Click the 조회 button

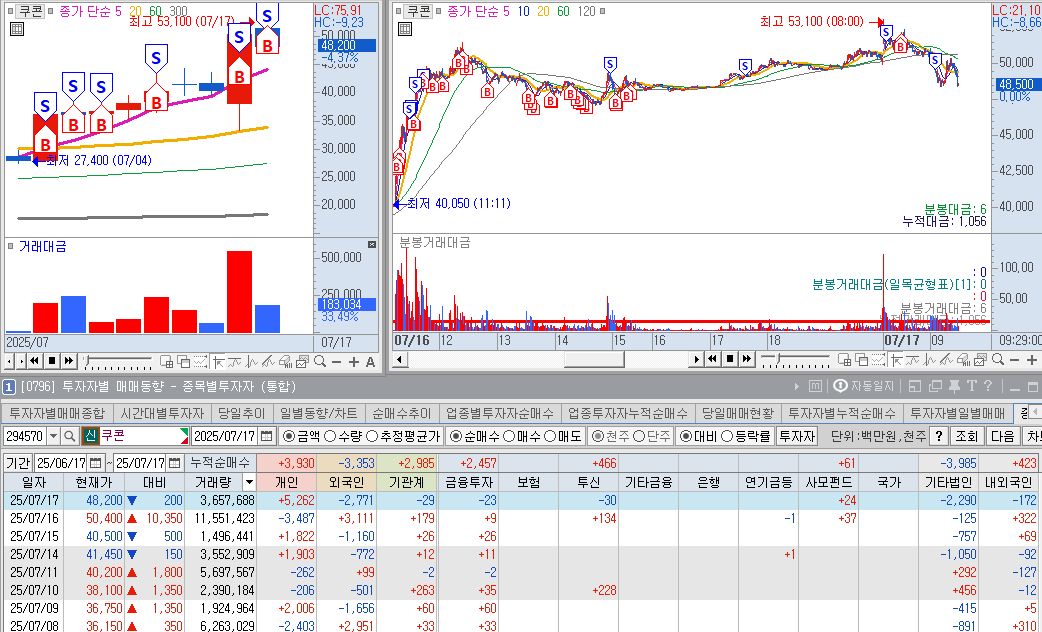tap(966, 437)
